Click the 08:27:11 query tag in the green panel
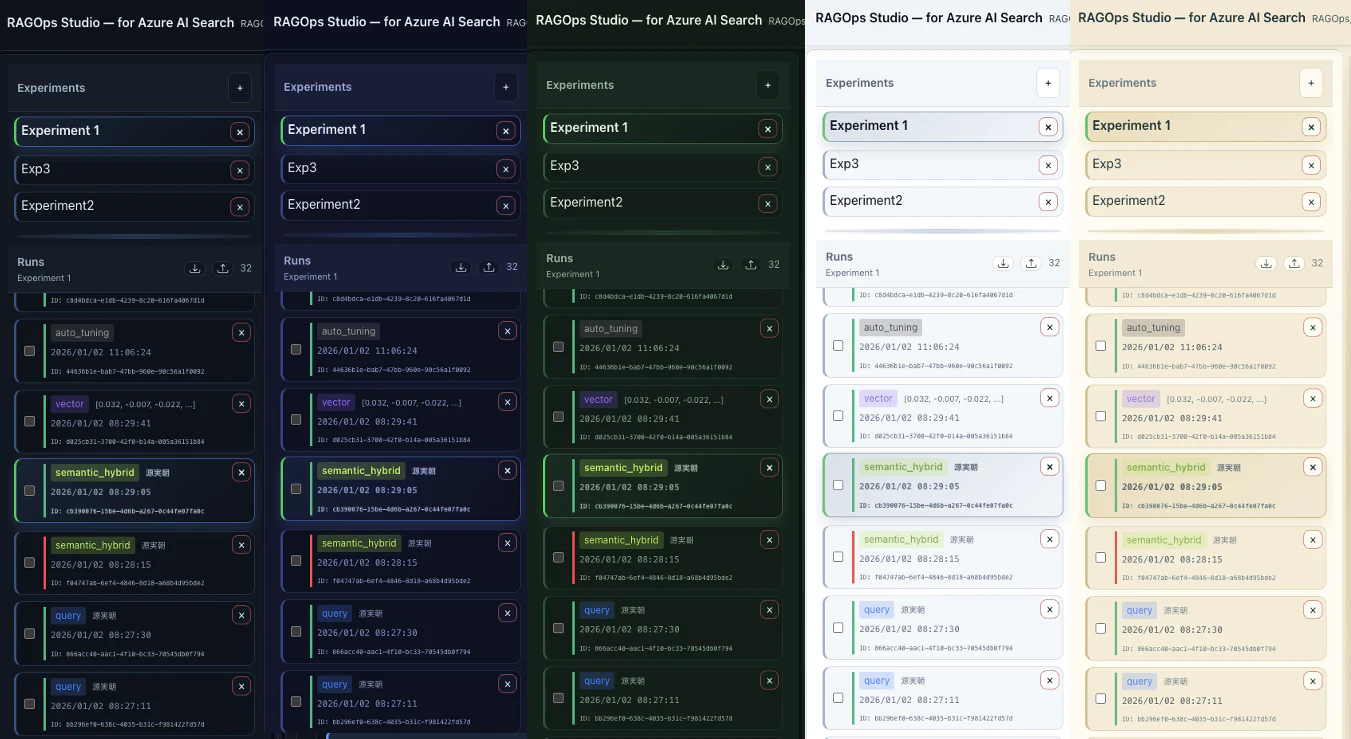 tap(597, 681)
